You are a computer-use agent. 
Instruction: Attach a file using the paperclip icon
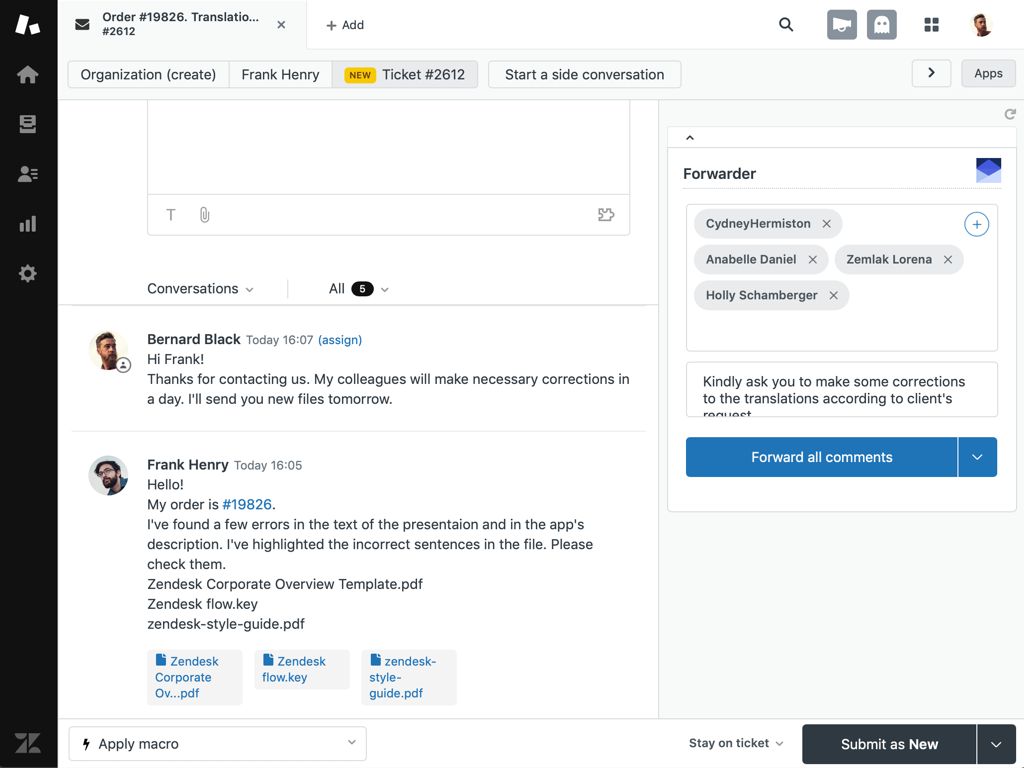point(205,214)
